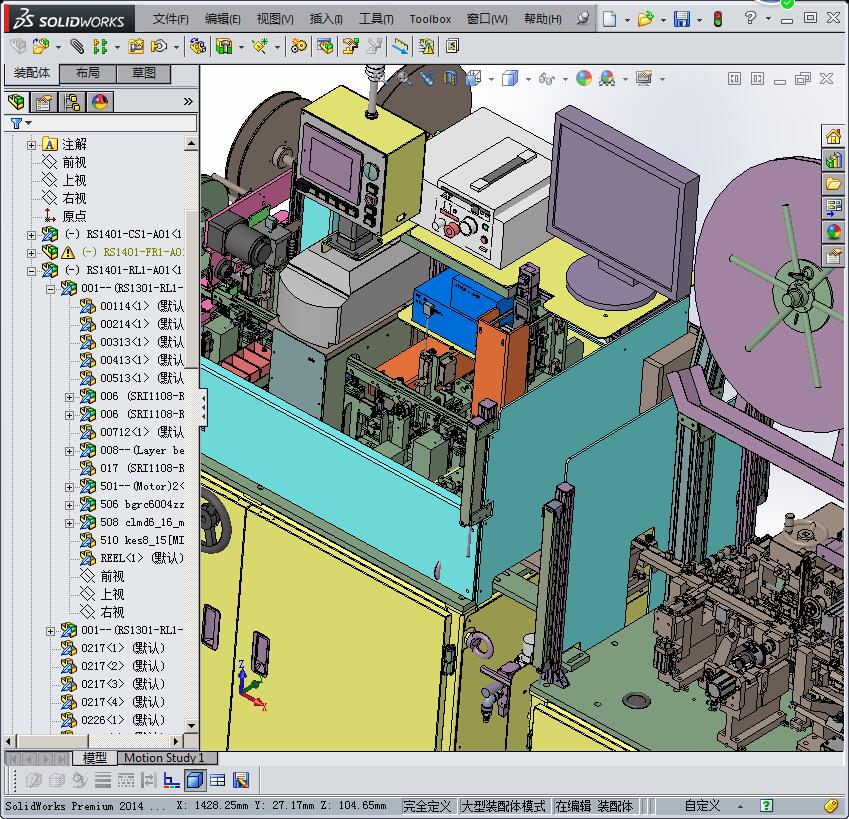Expand the 注解 annotations folder
This screenshot has height=819, width=849.
[x=31, y=145]
